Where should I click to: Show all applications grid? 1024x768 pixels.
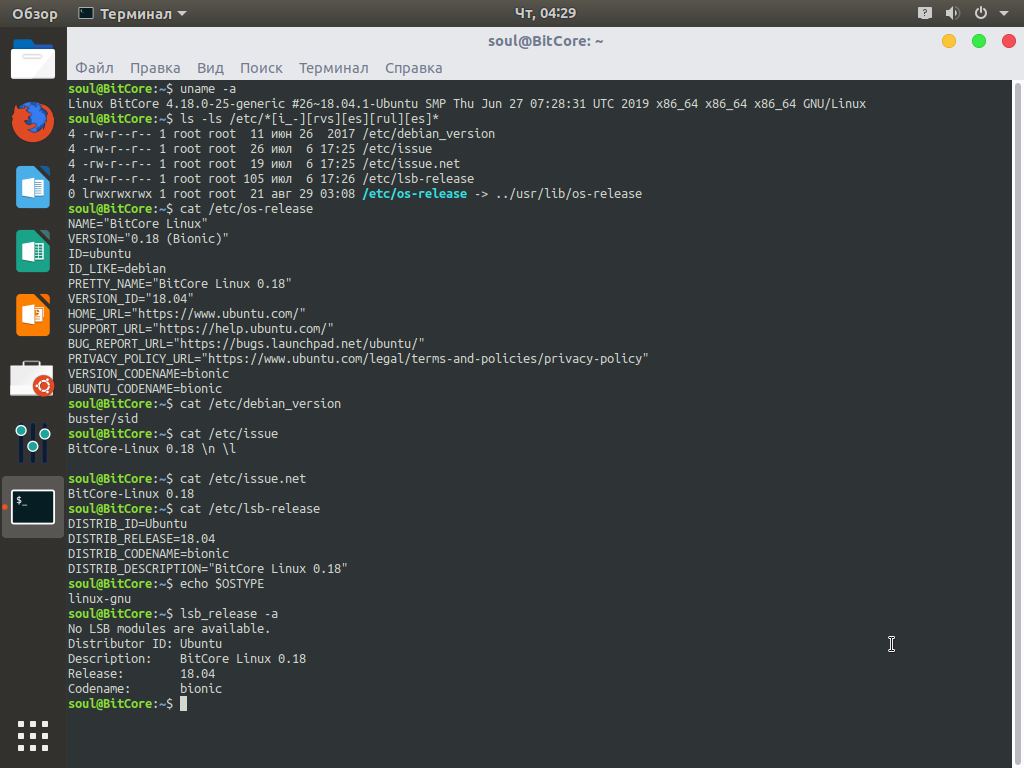click(x=33, y=736)
